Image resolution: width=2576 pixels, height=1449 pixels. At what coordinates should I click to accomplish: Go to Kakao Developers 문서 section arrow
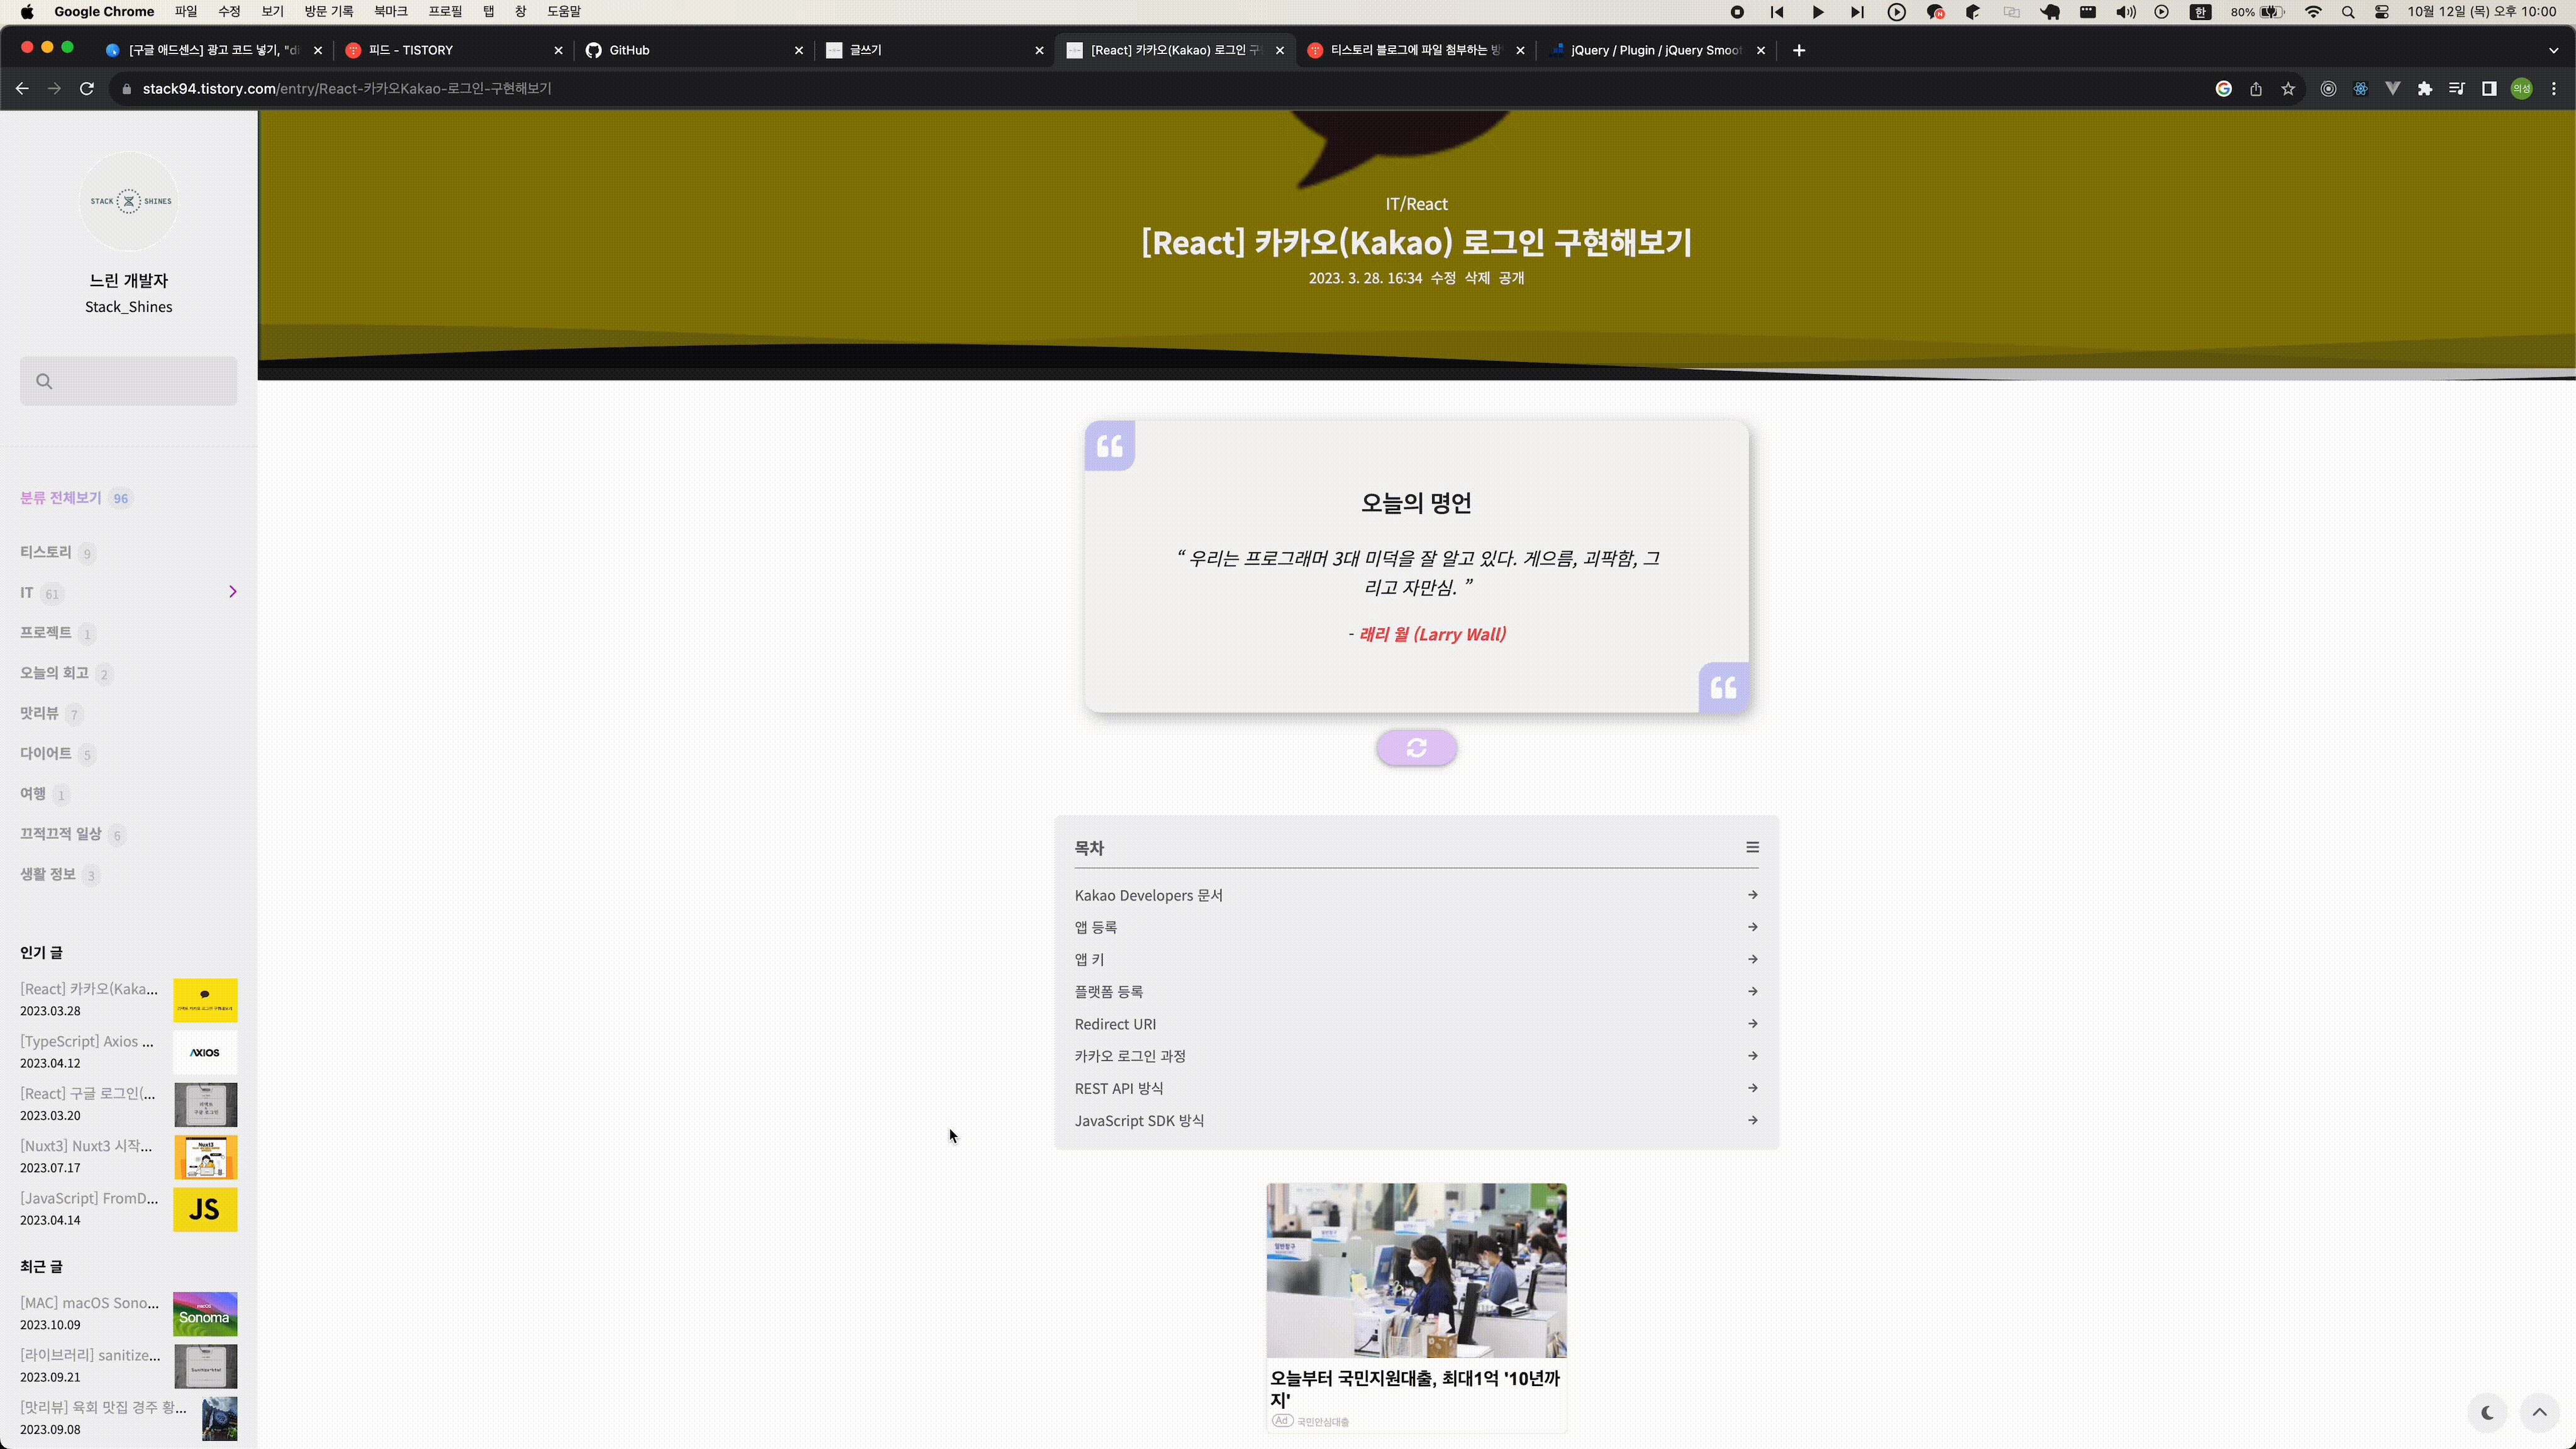1752,895
